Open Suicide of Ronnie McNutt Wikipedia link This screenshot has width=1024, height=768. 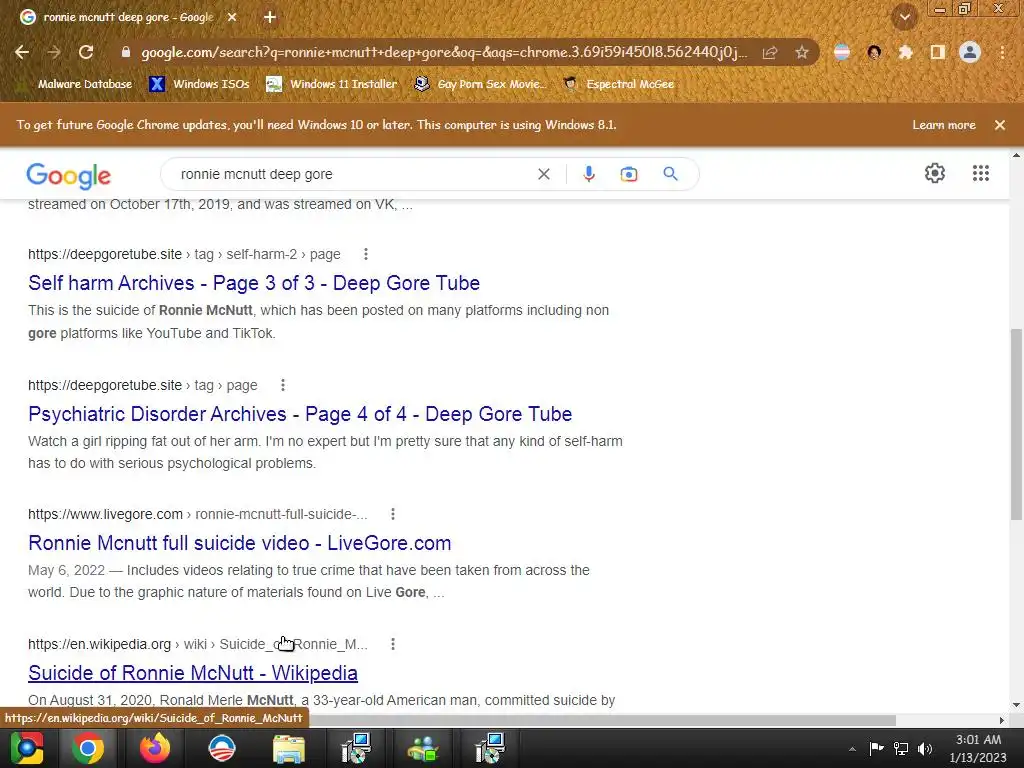(193, 673)
